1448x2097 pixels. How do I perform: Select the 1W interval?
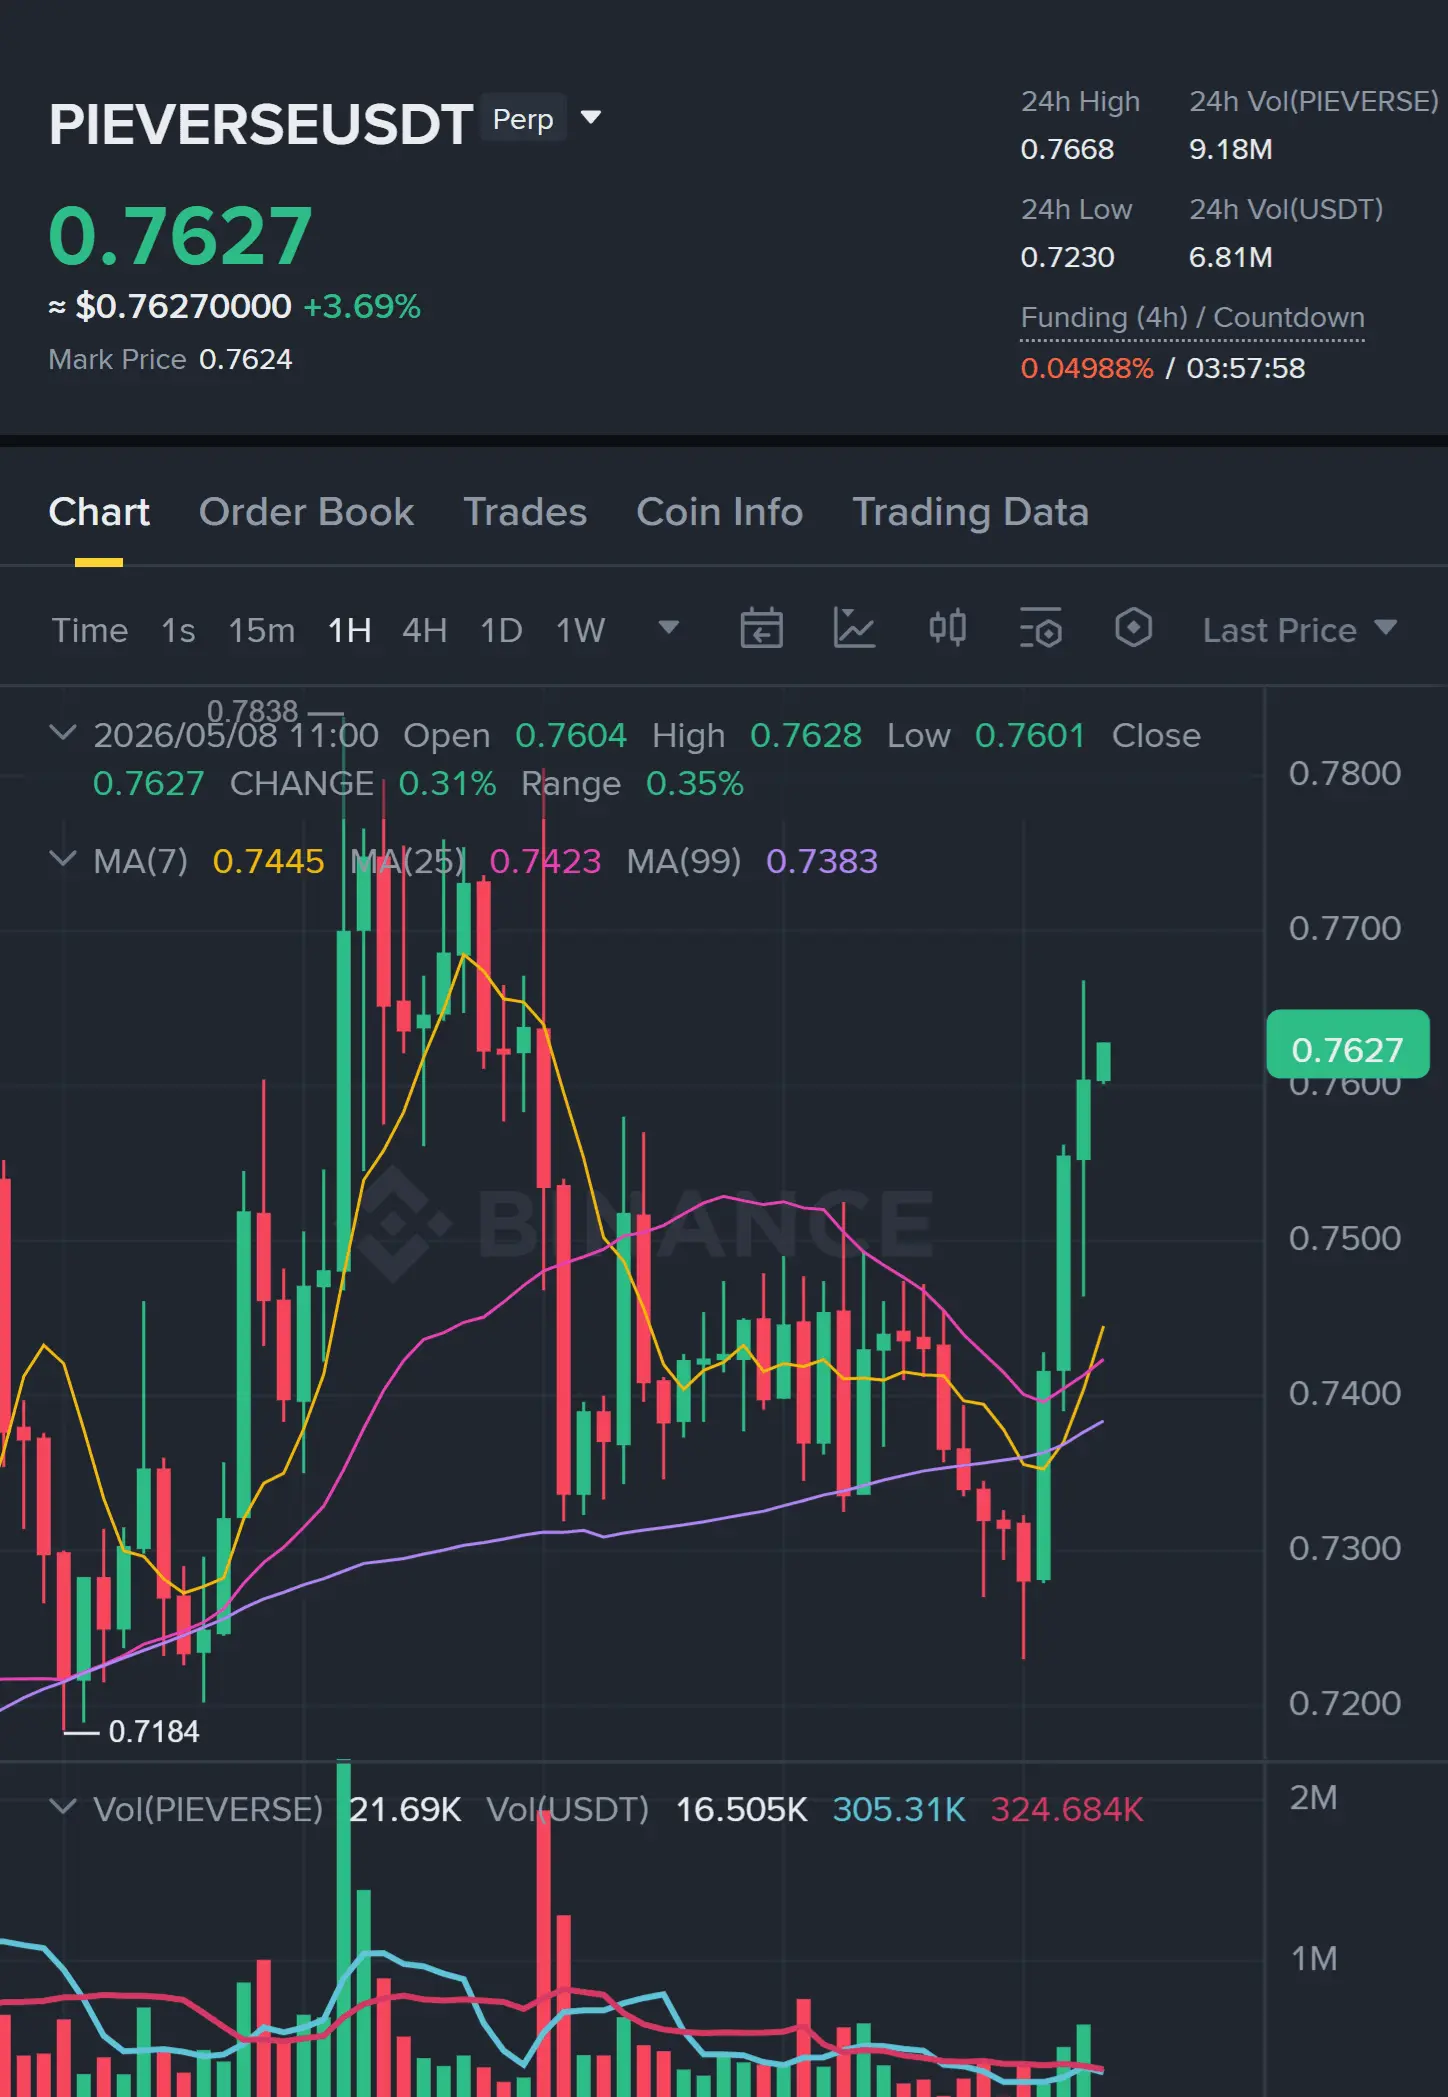581,630
